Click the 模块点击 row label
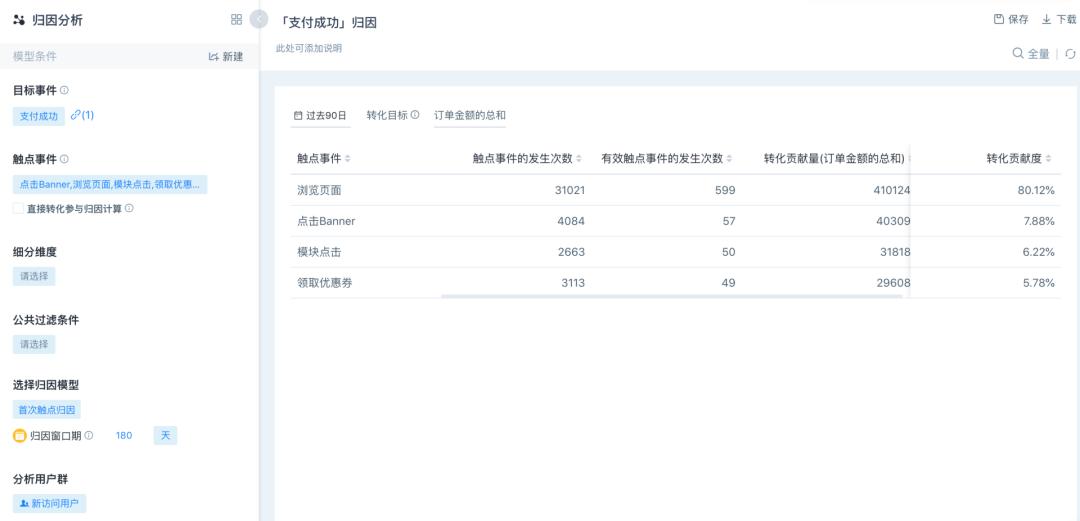 click(x=319, y=252)
